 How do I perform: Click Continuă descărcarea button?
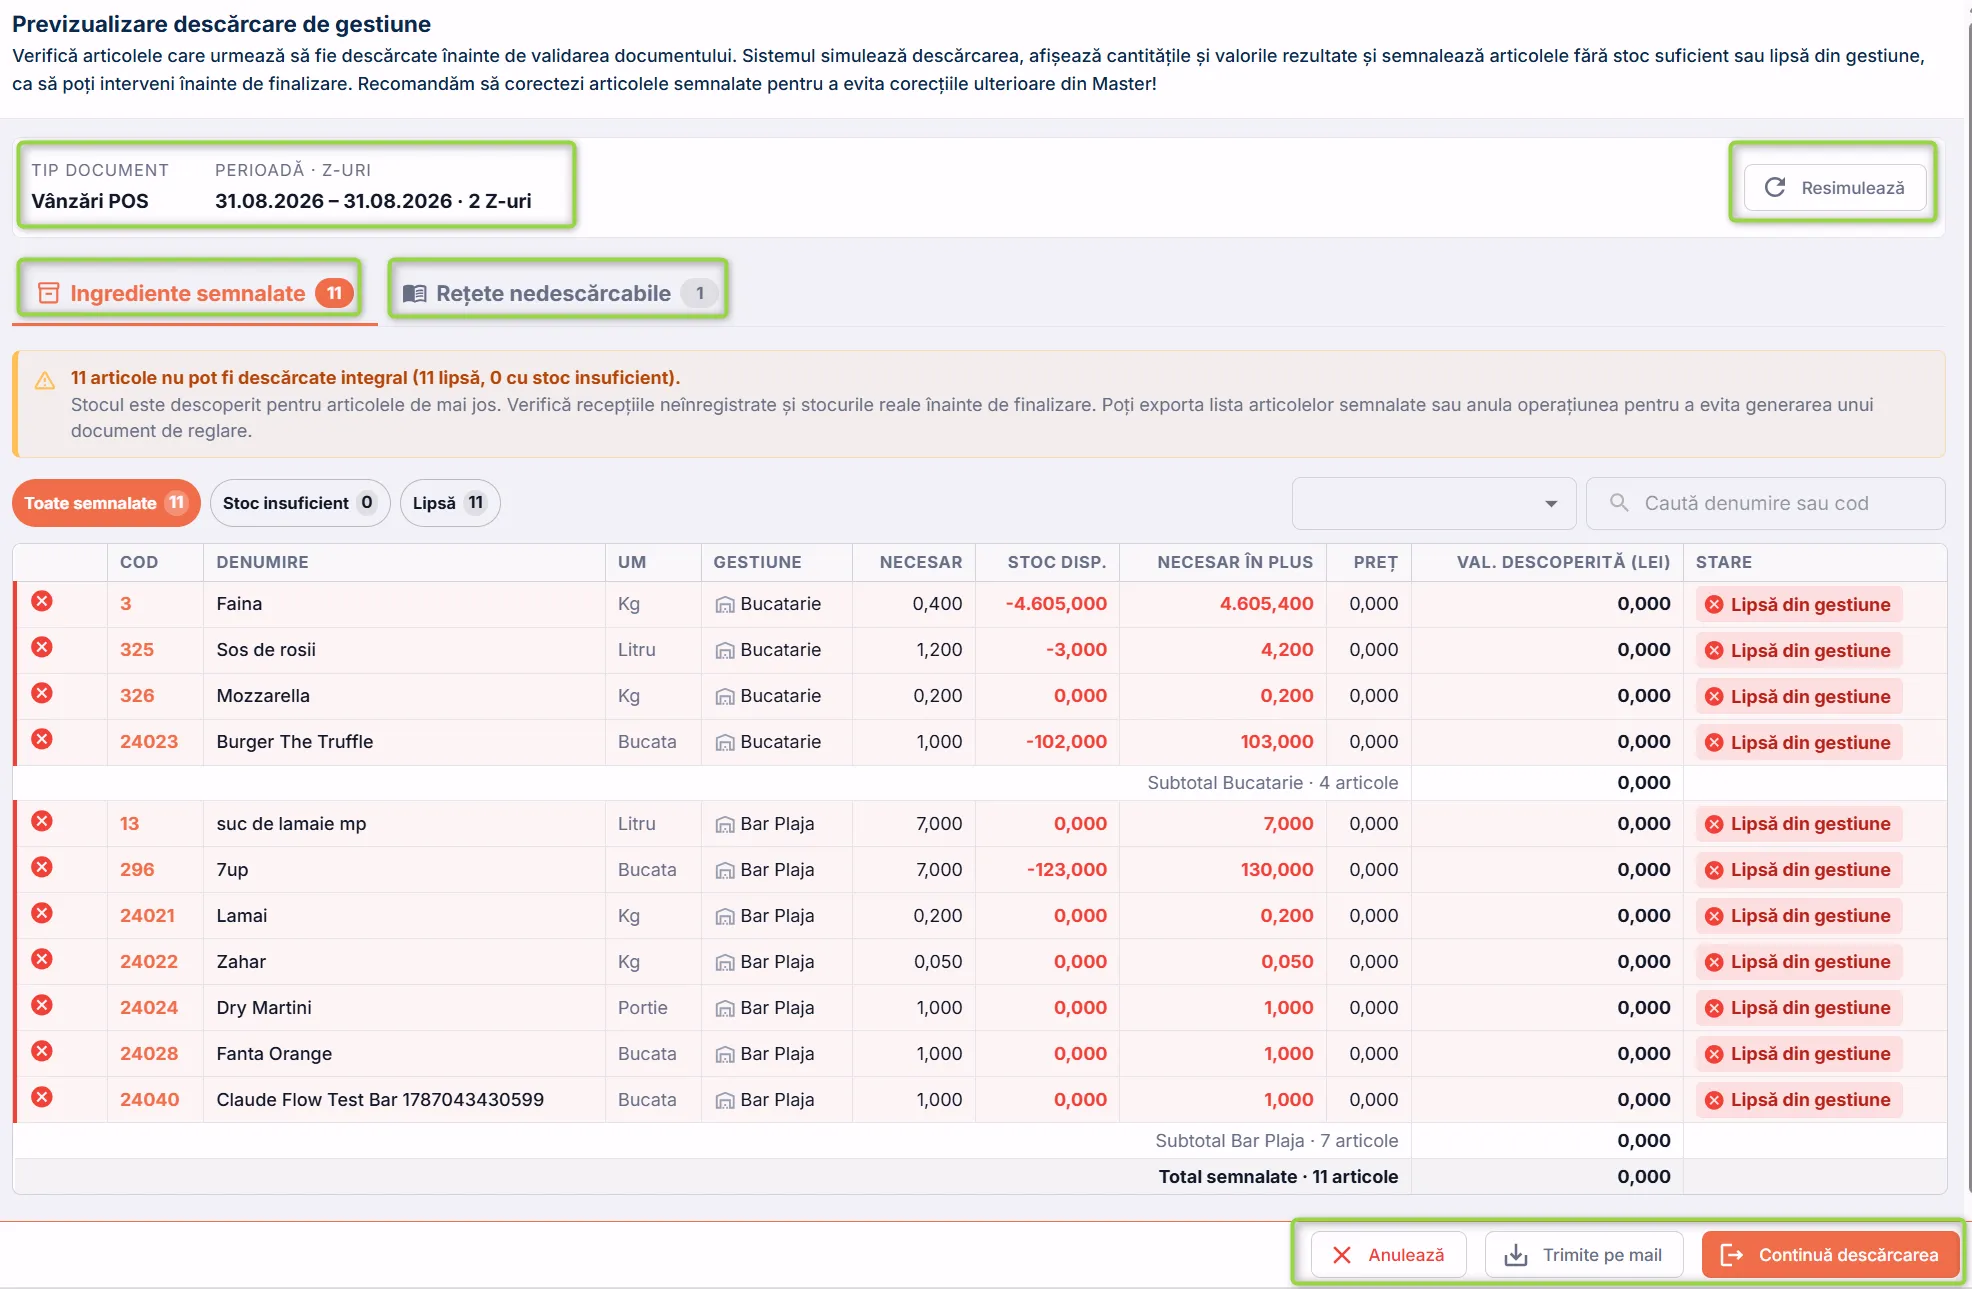1830,1255
